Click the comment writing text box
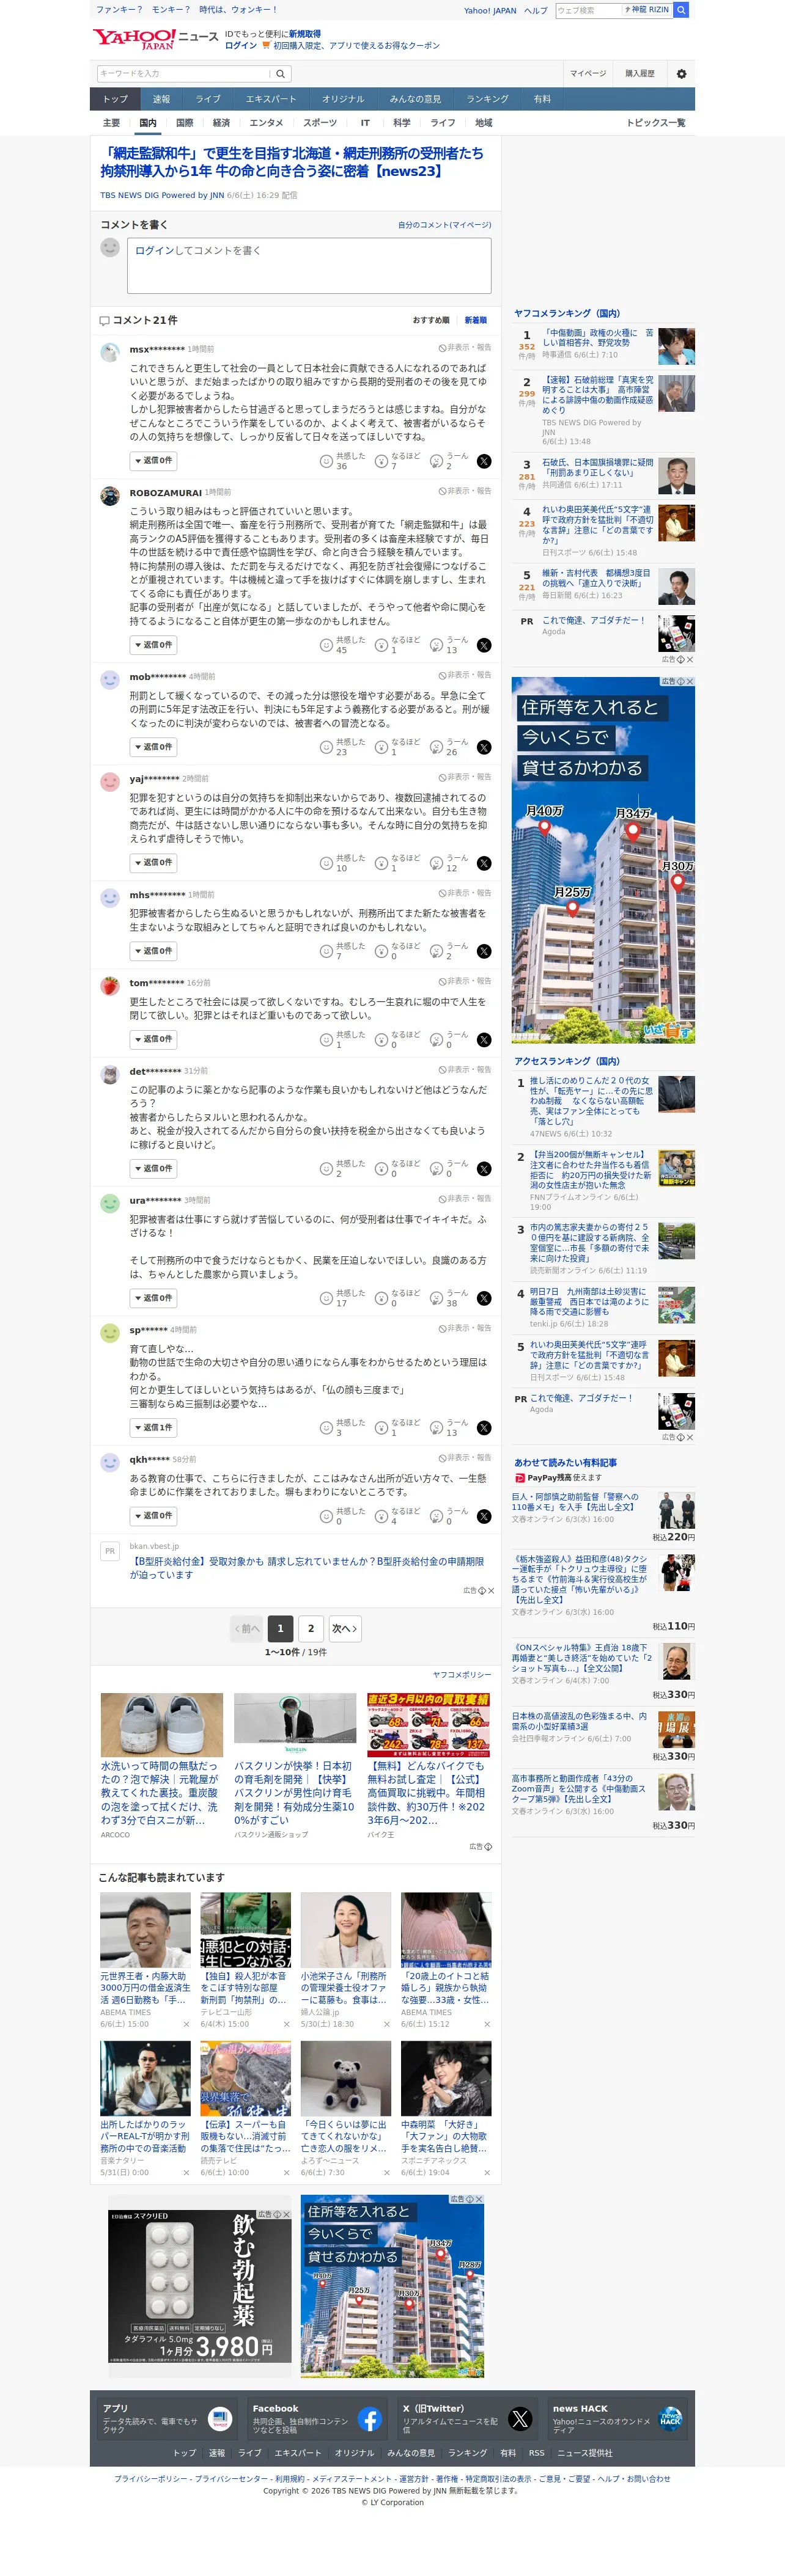This screenshot has width=785, height=2576. [309, 266]
